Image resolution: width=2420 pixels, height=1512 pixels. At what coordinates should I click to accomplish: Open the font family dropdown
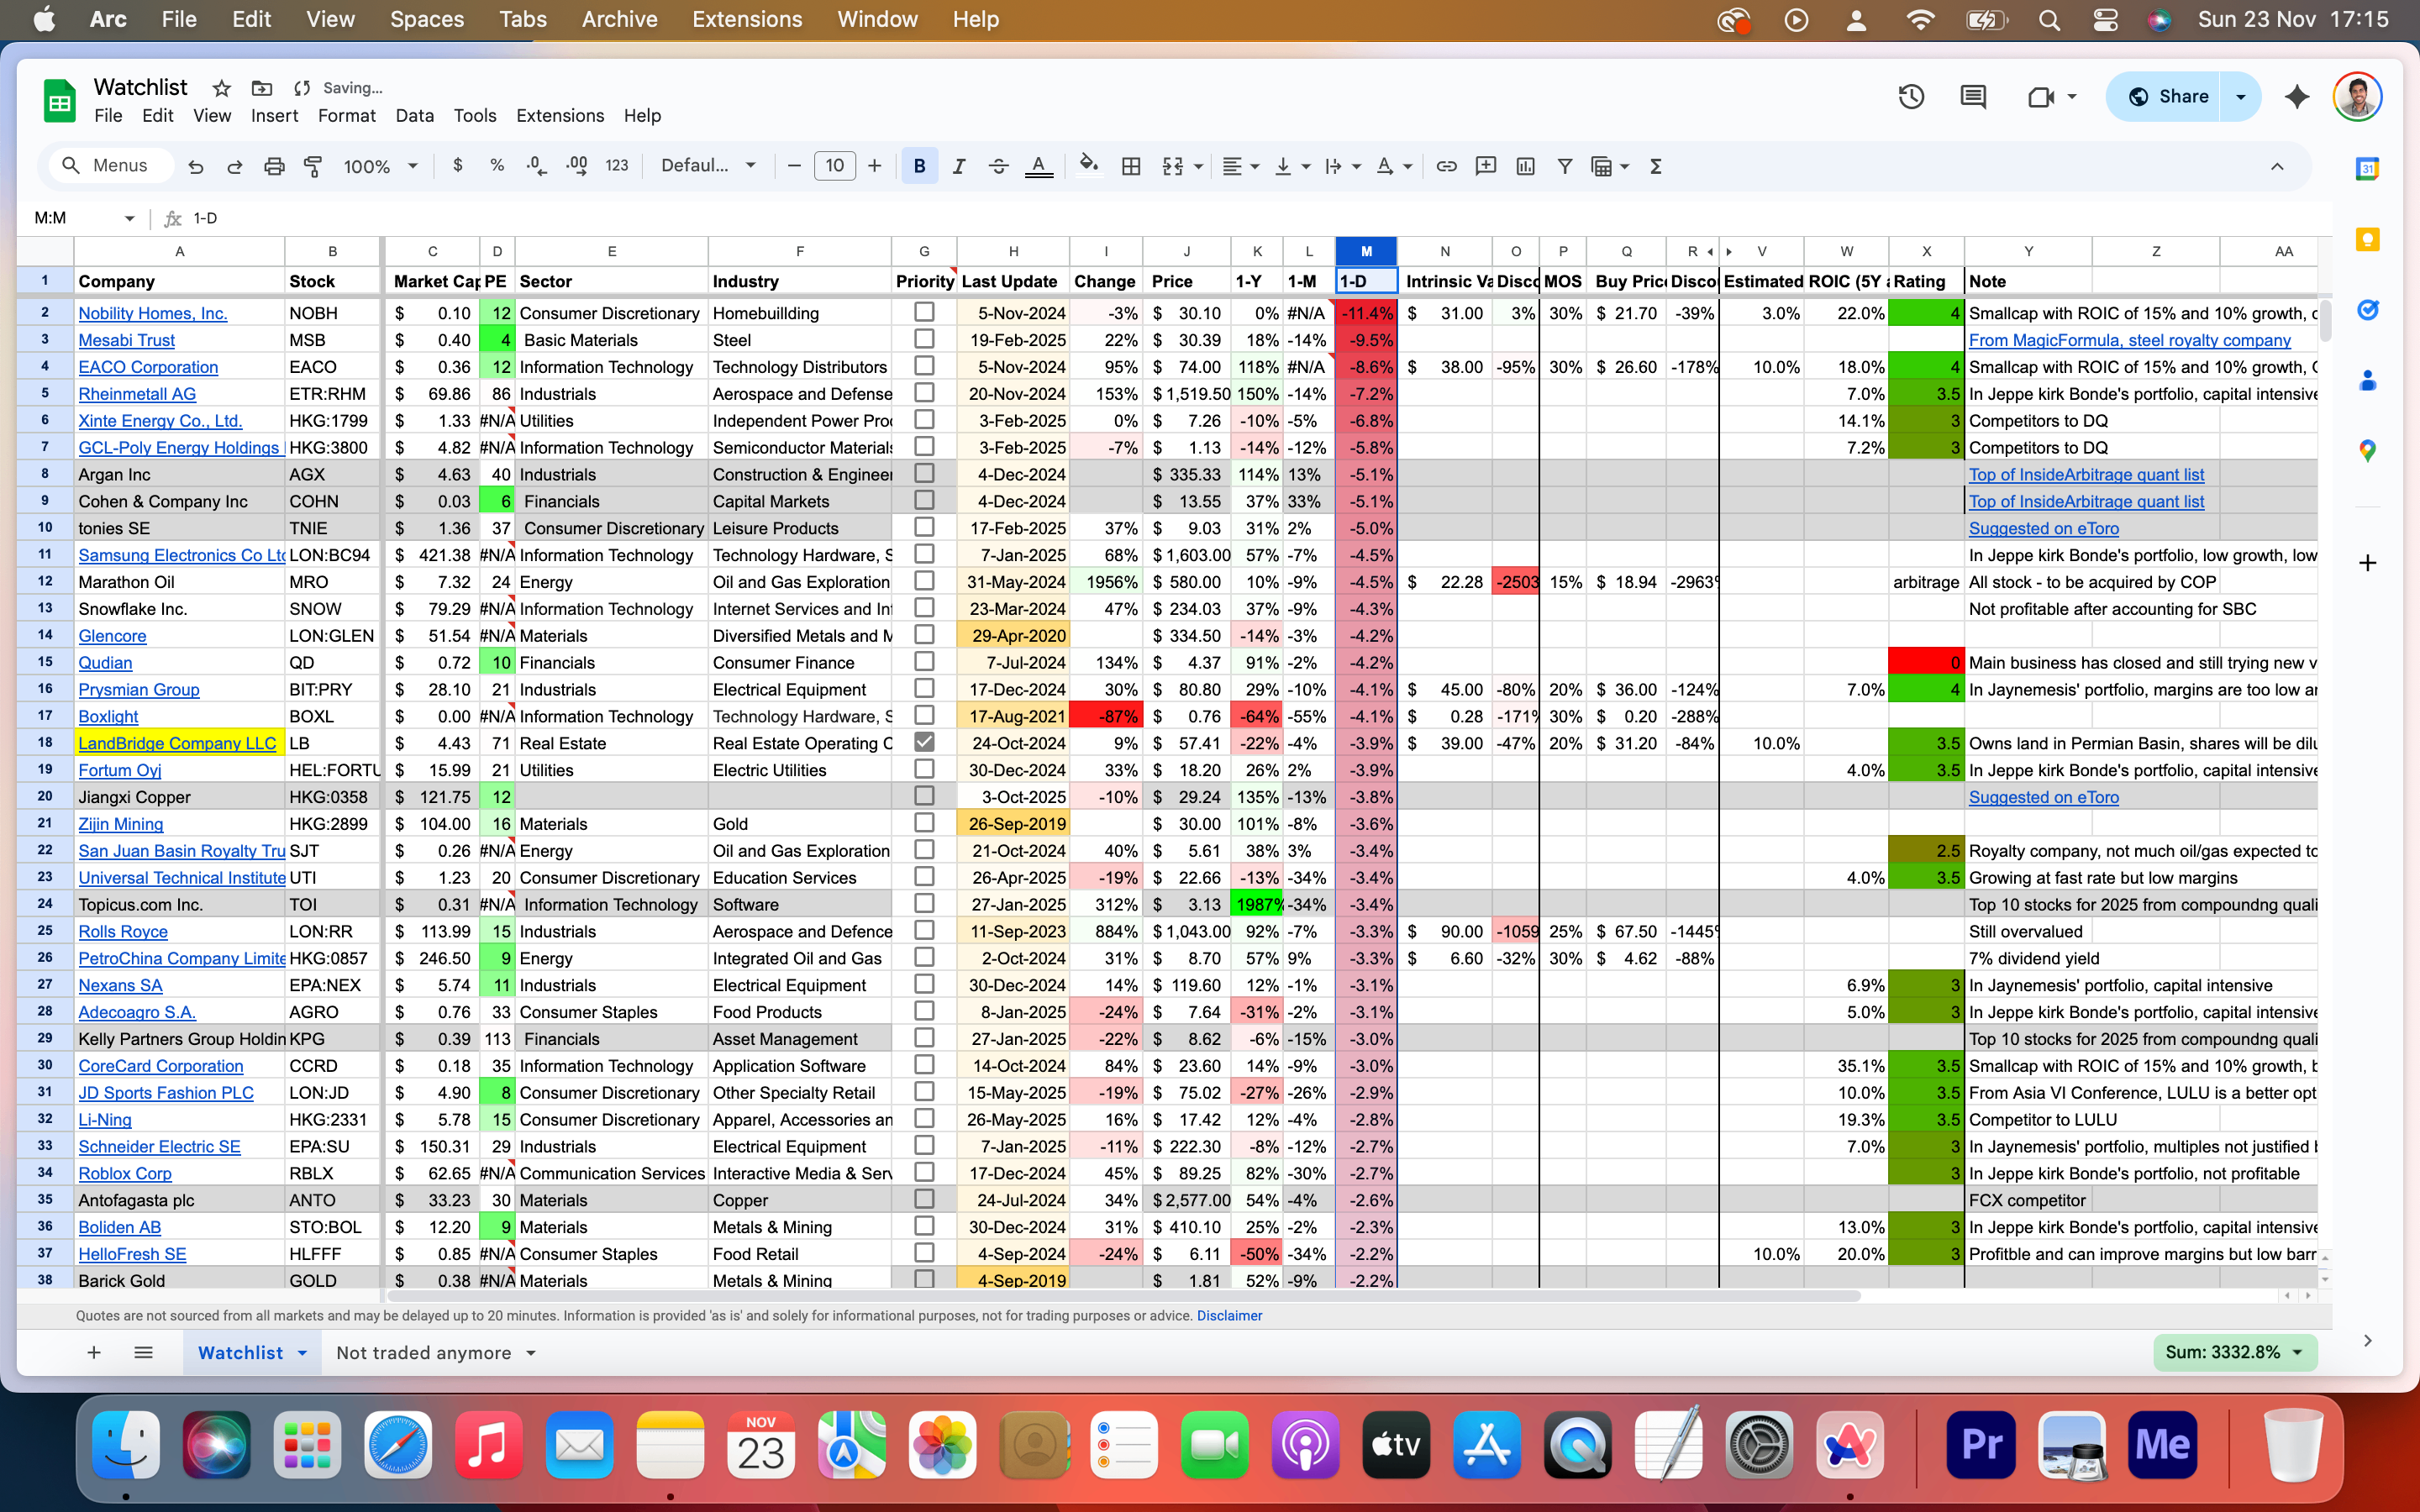708,166
